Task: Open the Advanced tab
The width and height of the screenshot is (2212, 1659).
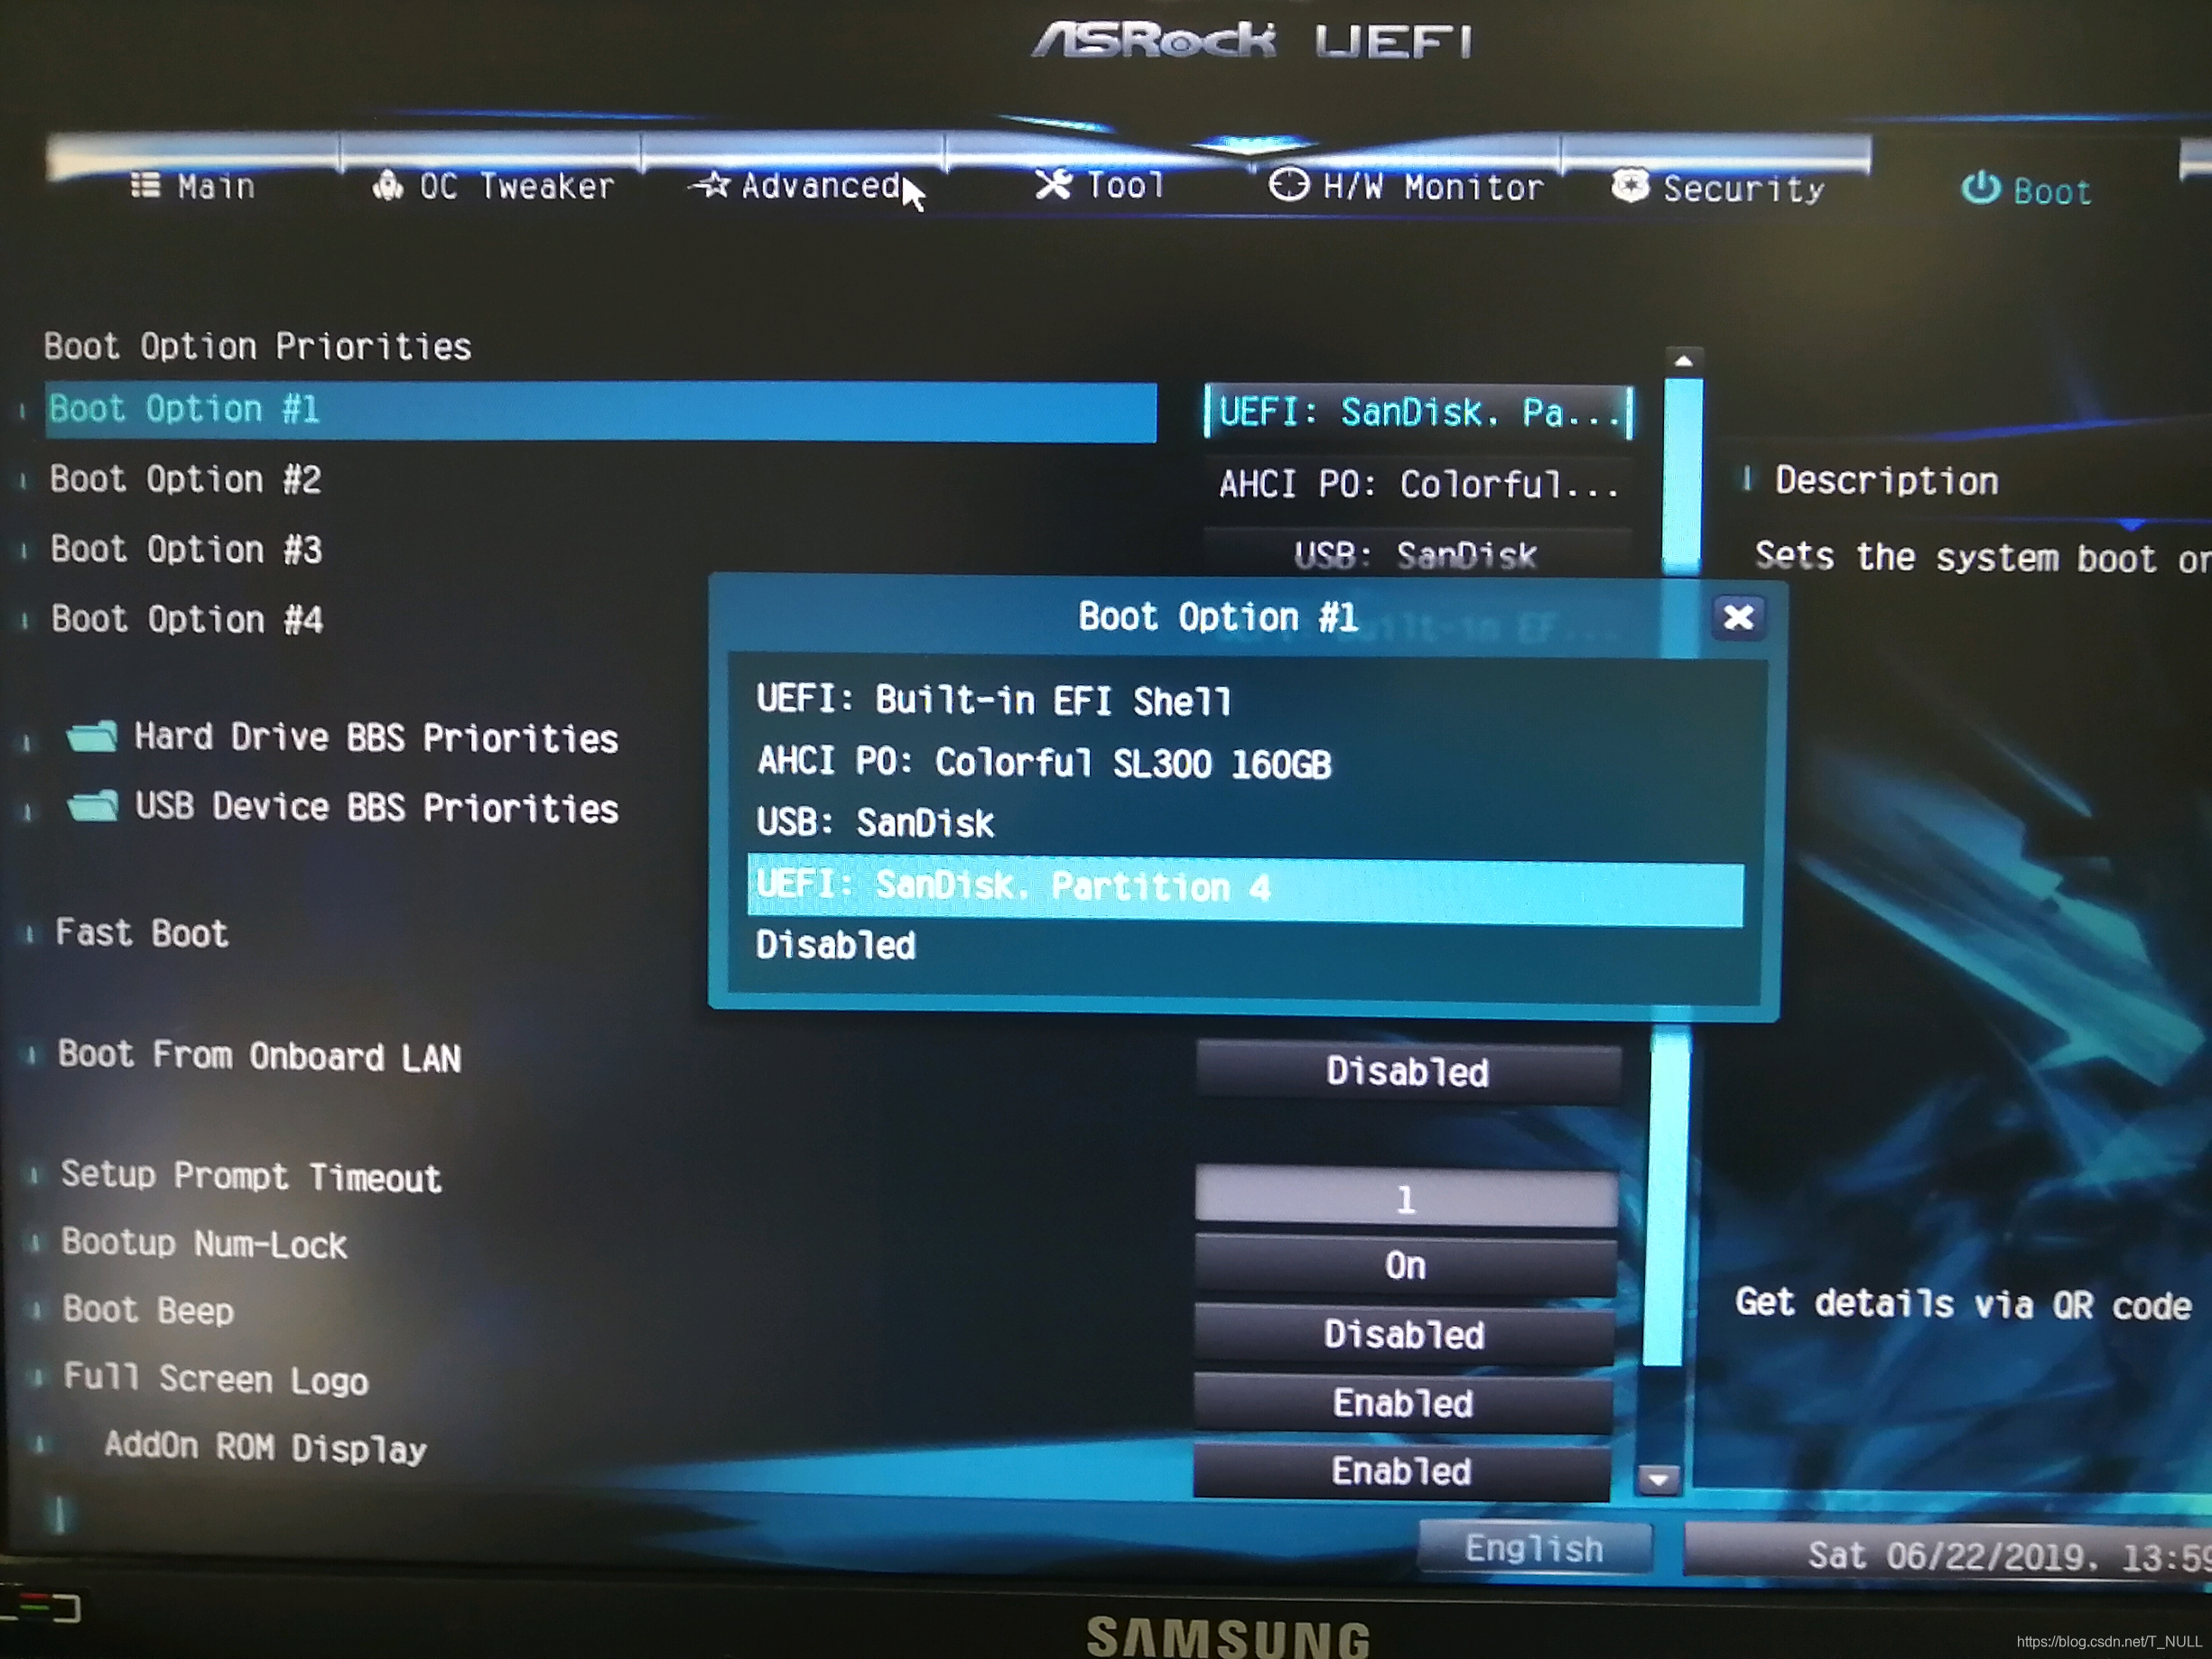Action: [x=797, y=186]
